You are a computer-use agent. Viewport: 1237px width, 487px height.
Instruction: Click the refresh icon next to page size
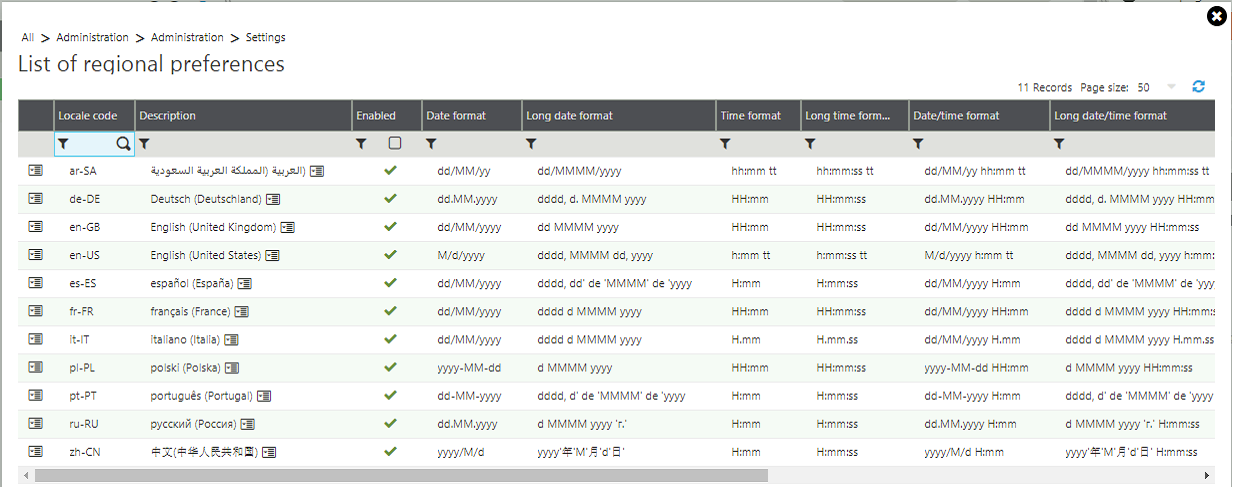(x=1199, y=87)
